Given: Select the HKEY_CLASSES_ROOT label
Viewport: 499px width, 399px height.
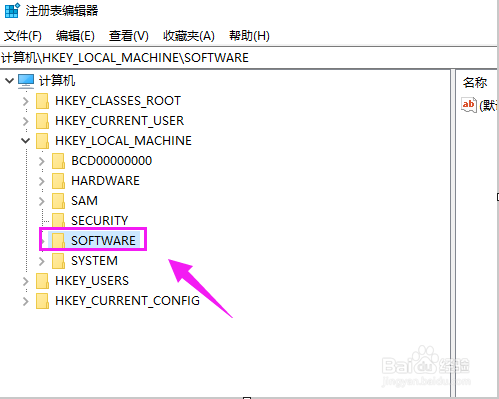Looking at the screenshot, I should pyautogui.click(x=118, y=101).
